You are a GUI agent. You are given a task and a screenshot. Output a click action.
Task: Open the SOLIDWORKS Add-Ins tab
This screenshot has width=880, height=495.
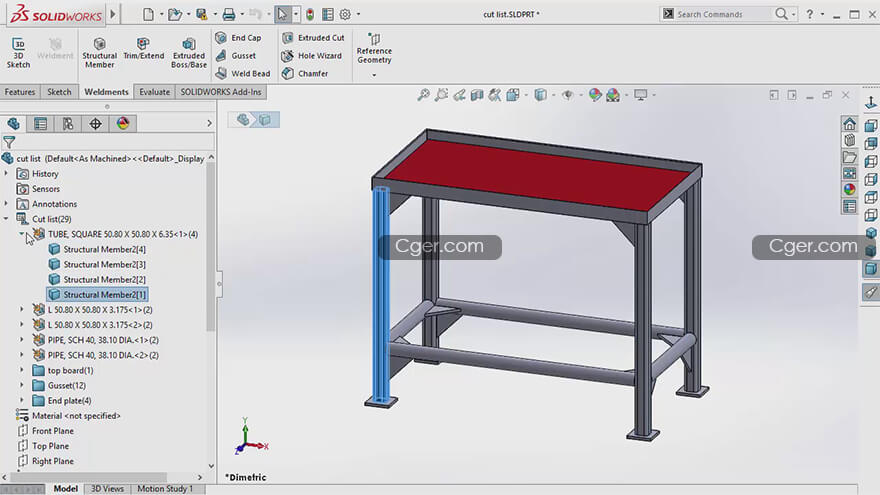coord(221,92)
